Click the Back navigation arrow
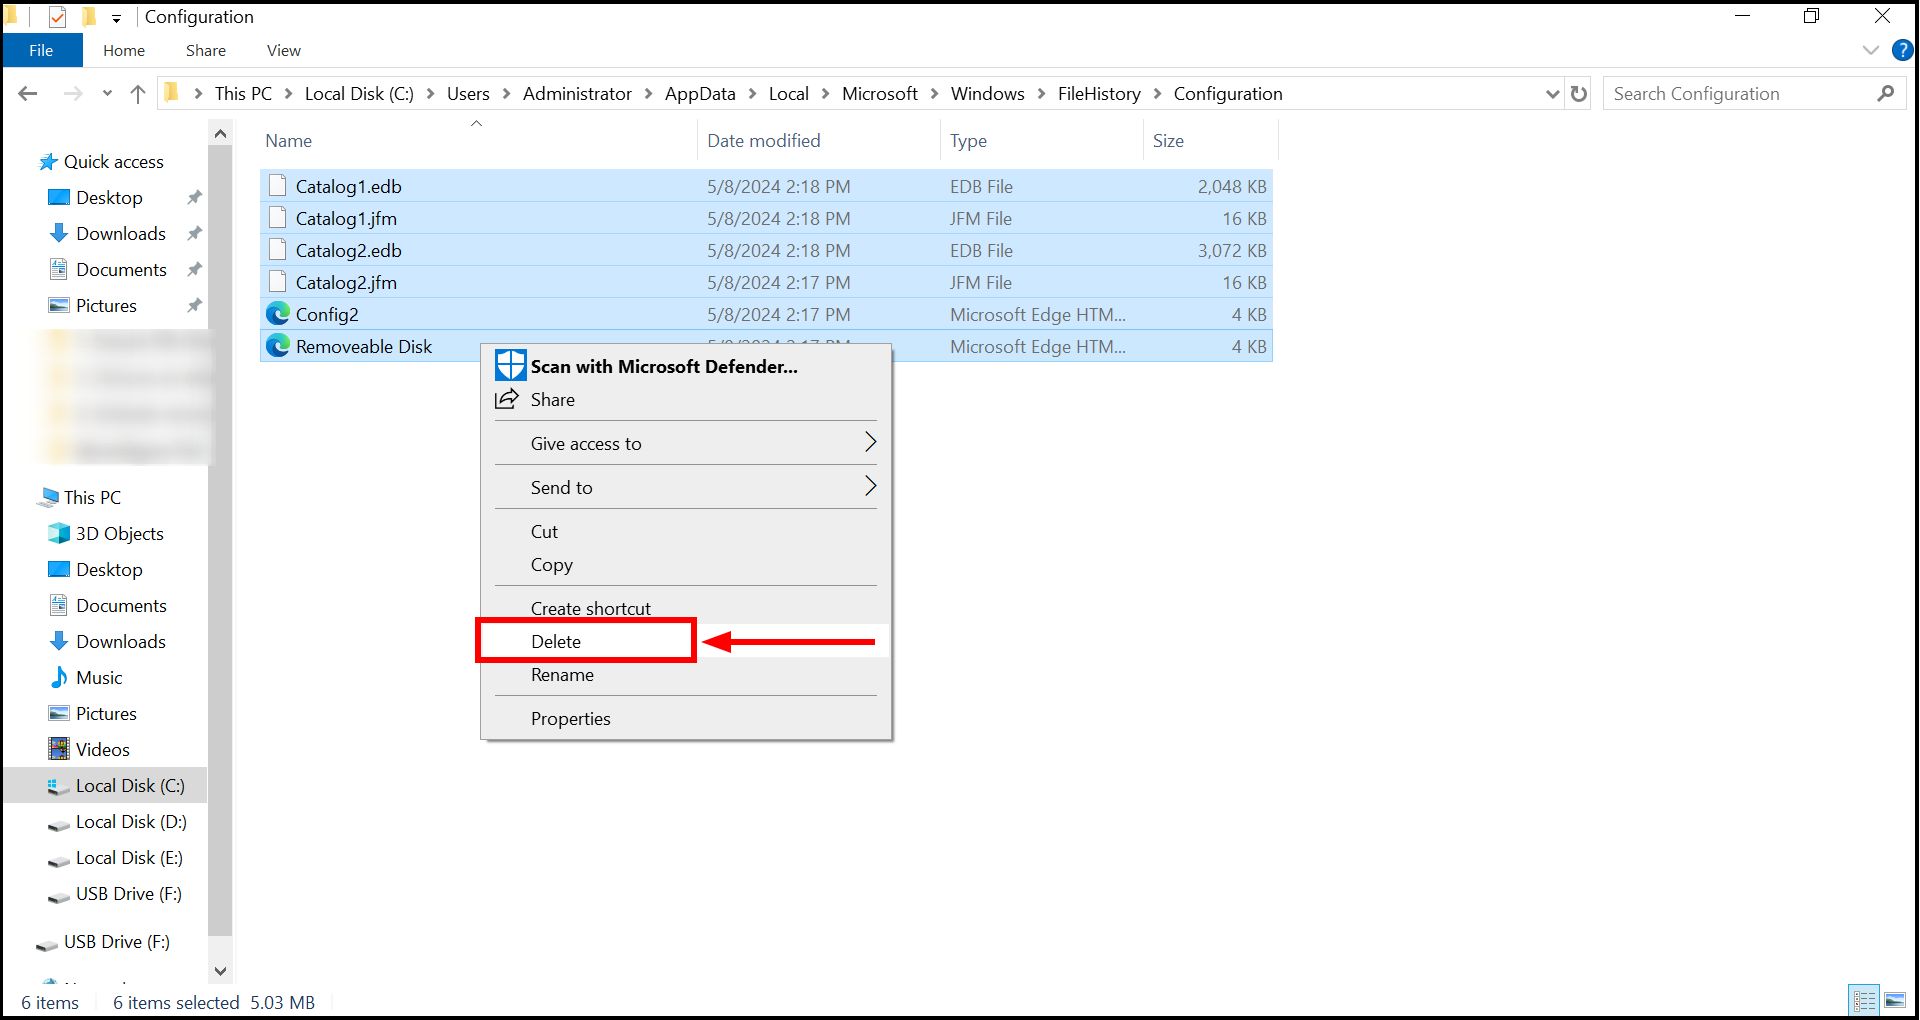Image resolution: width=1920 pixels, height=1020 pixels. [x=28, y=94]
